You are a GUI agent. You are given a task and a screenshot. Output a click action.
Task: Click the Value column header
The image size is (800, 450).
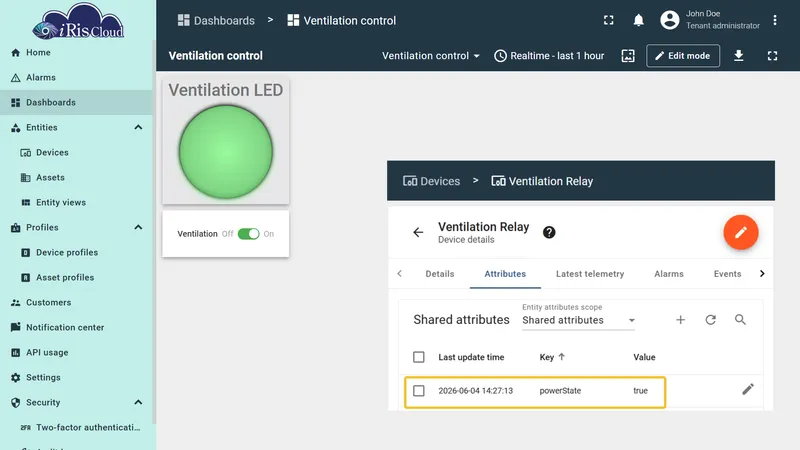644,357
